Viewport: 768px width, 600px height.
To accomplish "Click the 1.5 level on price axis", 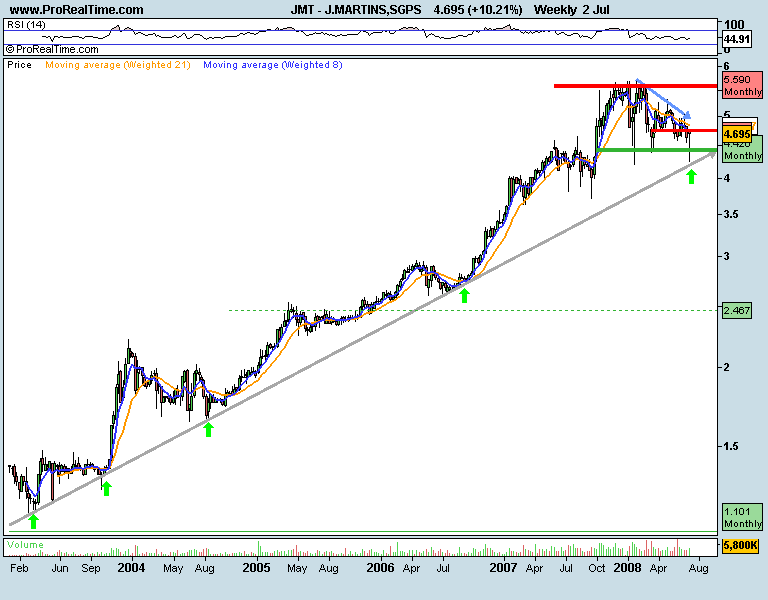I will pos(733,446).
